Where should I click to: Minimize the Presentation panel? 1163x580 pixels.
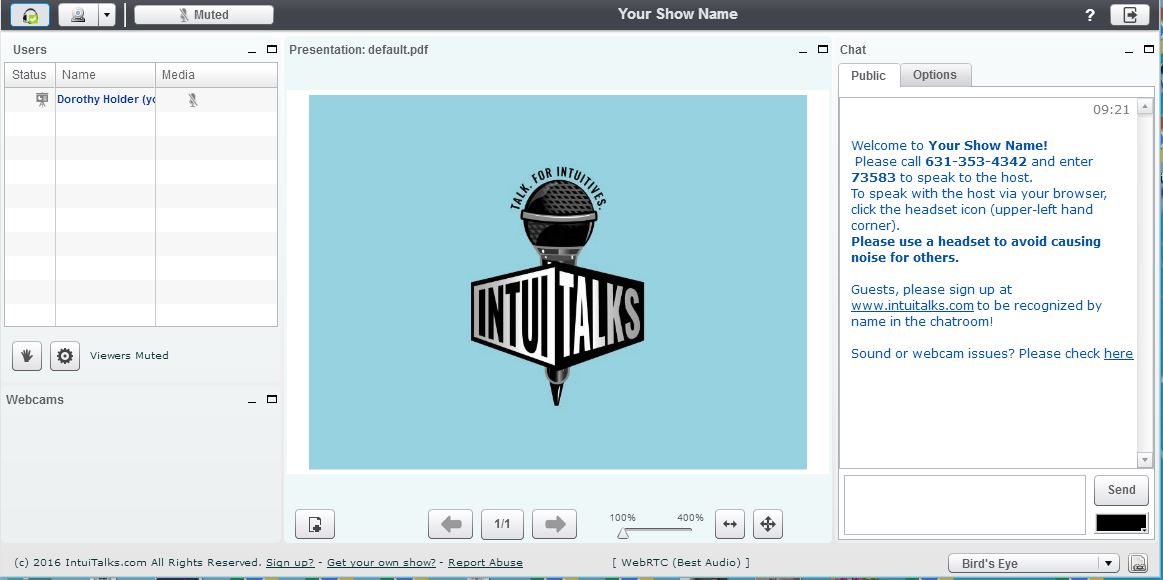point(804,50)
